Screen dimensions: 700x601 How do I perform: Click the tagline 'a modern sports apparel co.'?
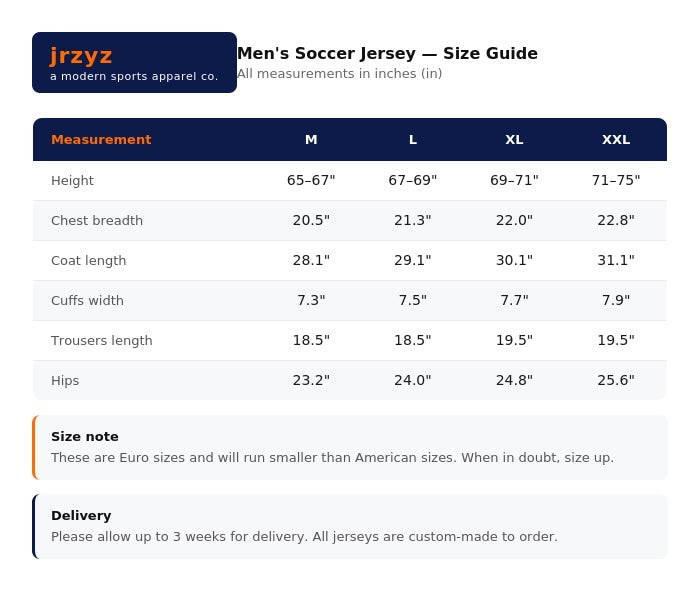pyautogui.click(x=134, y=76)
